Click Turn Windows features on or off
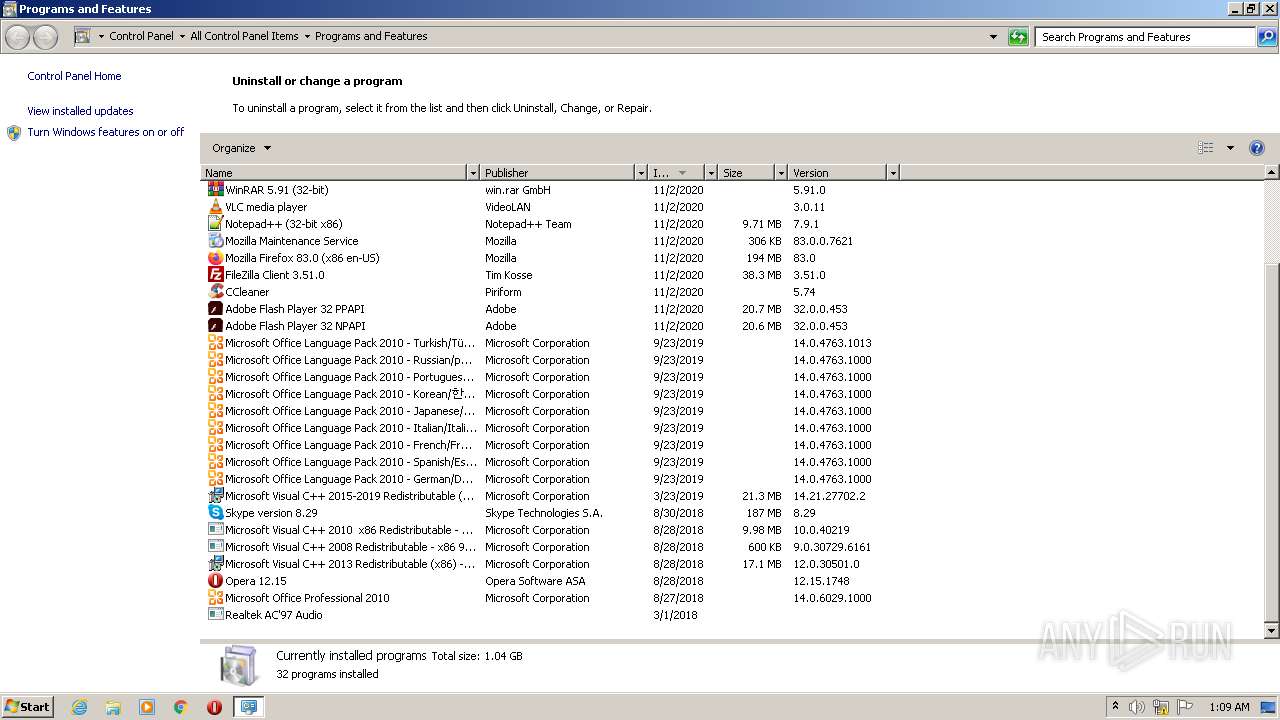The width and height of the screenshot is (1280, 720). point(106,132)
